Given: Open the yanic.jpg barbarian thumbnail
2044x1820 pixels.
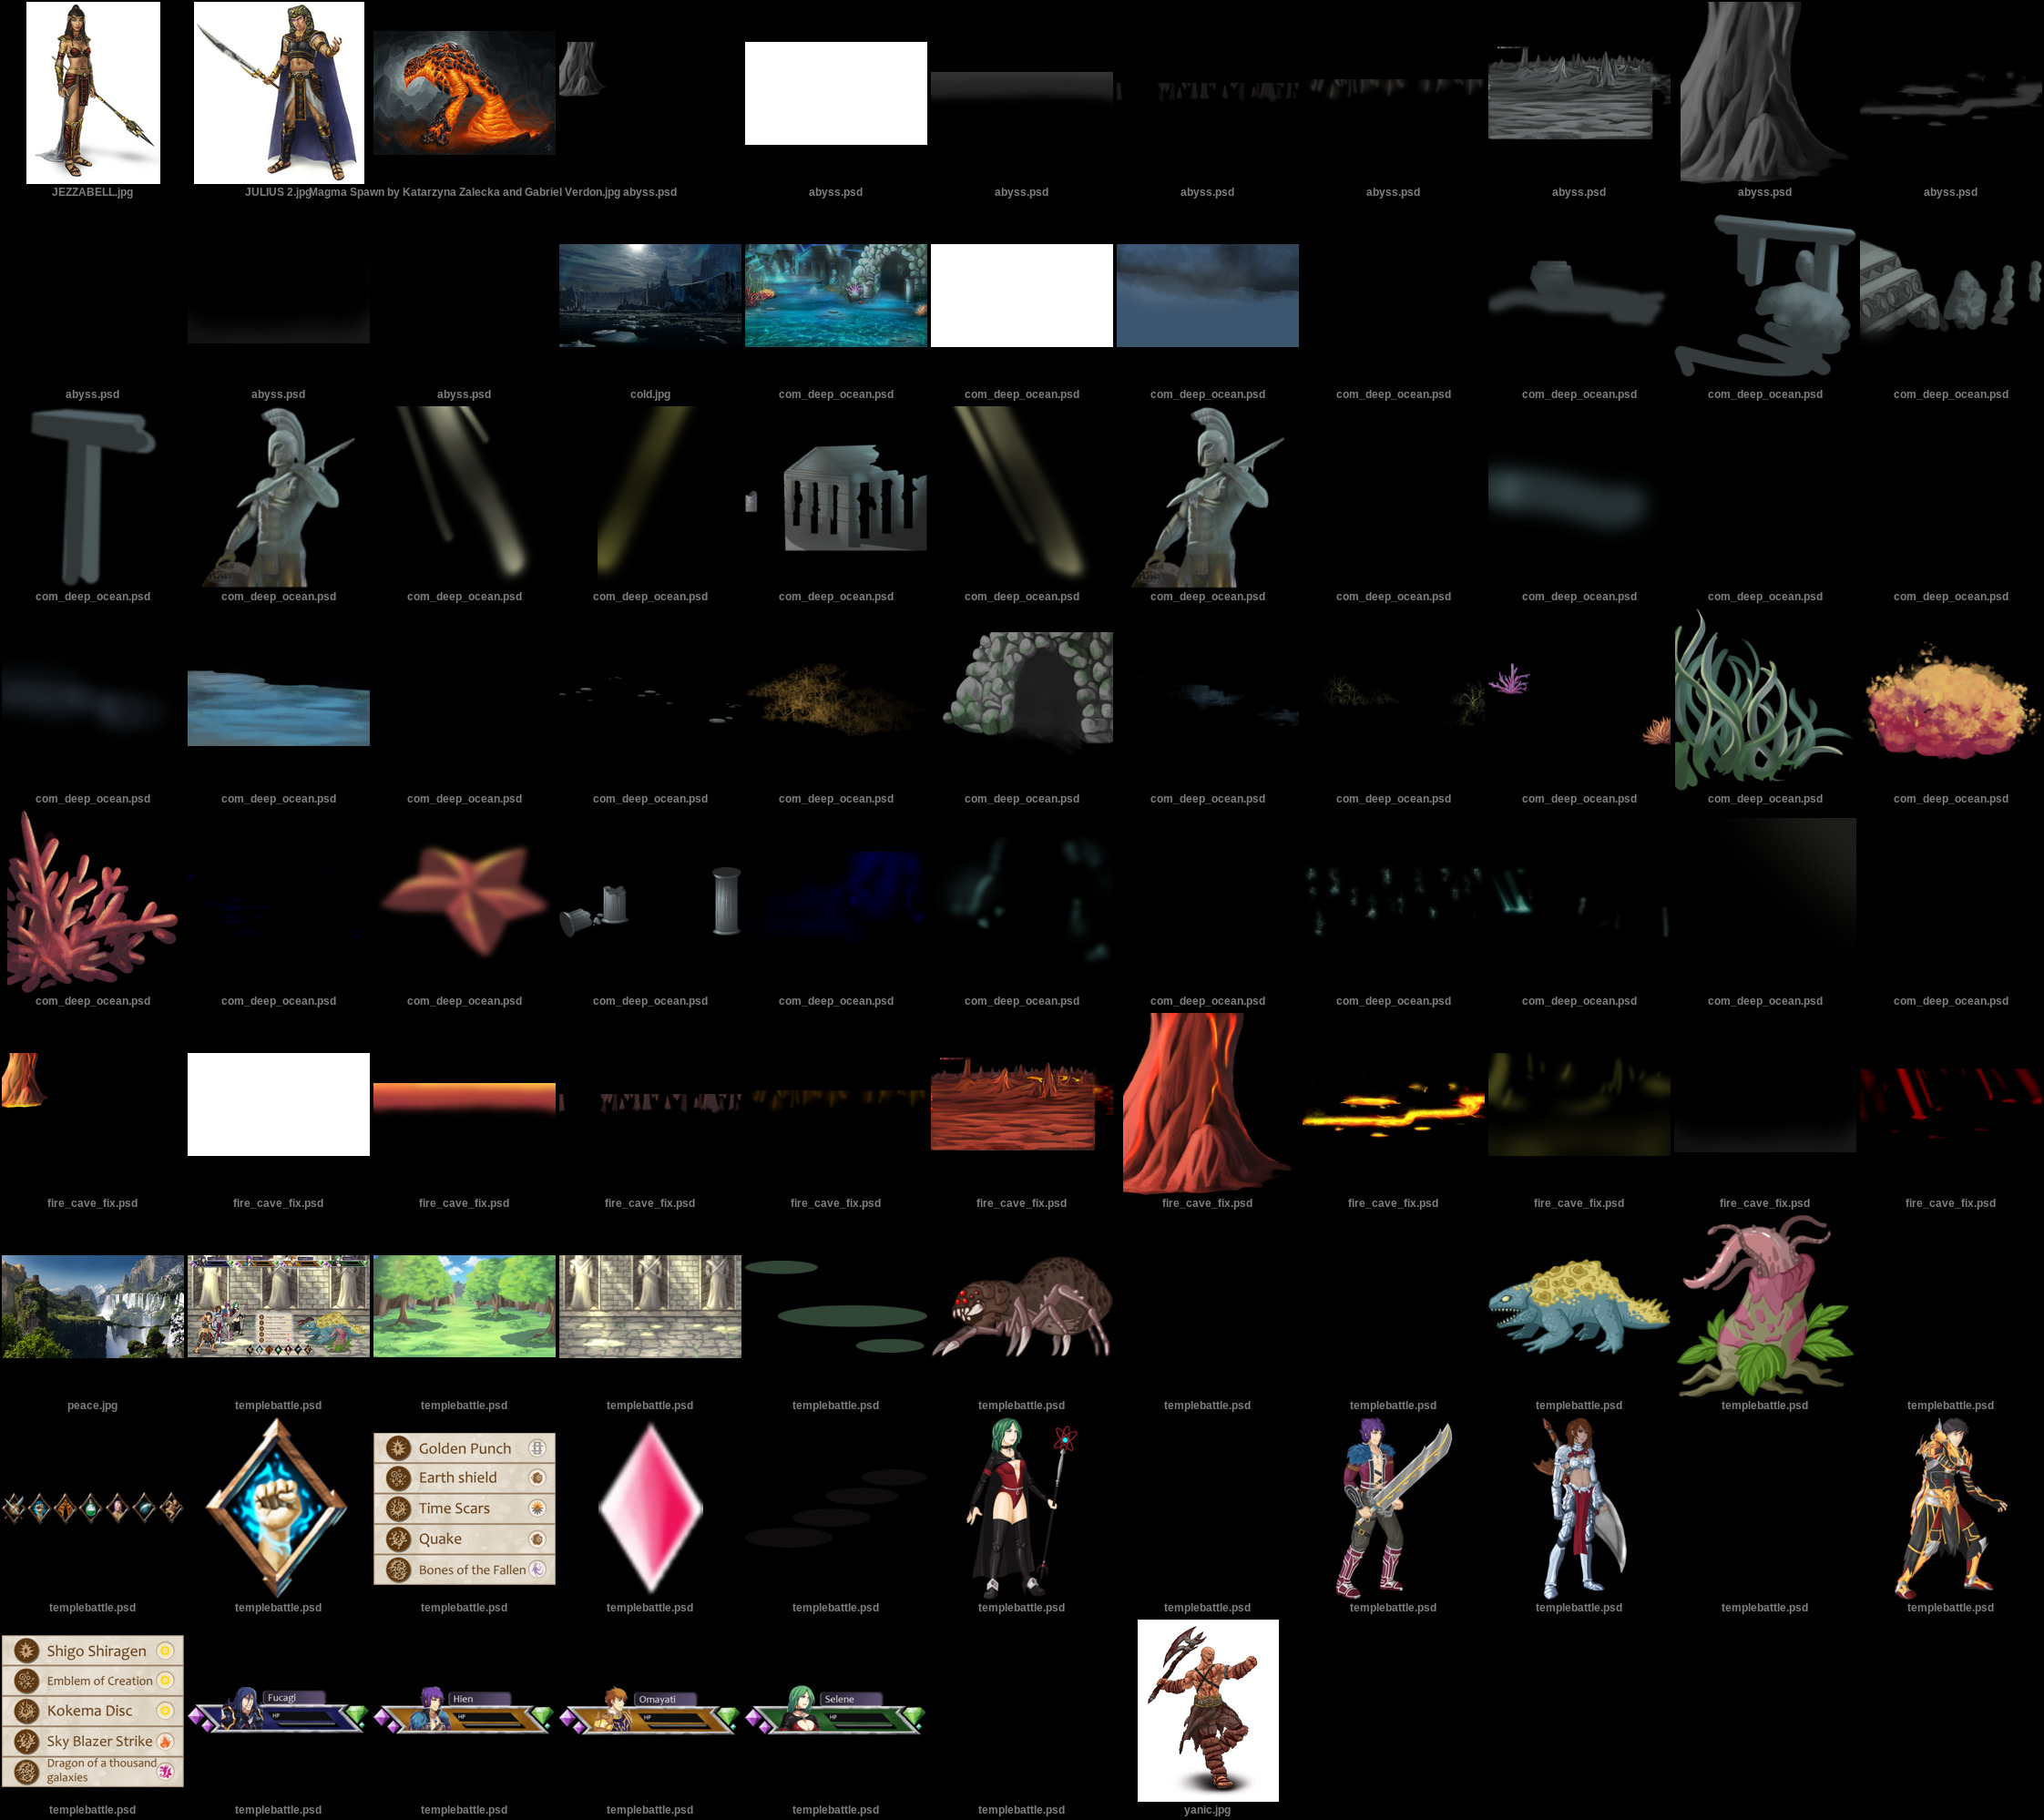Looking at the screenshot, I should coord(1207,1710).
